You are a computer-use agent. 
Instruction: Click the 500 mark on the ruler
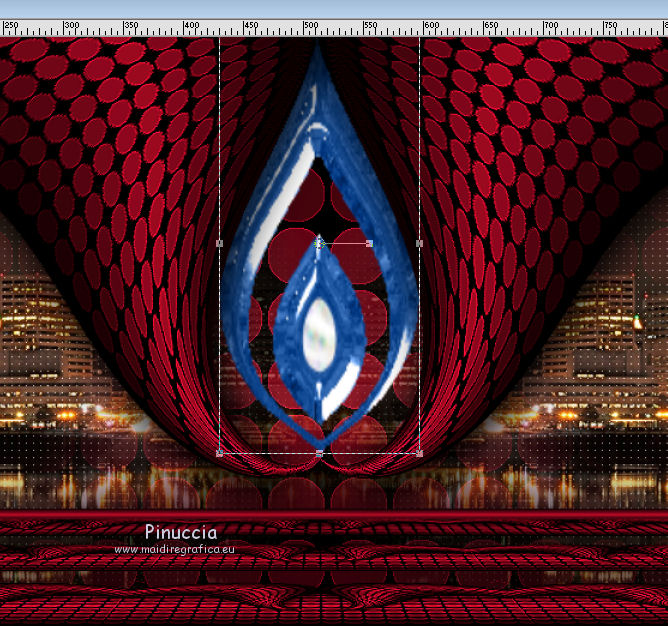tap(311, 25)
